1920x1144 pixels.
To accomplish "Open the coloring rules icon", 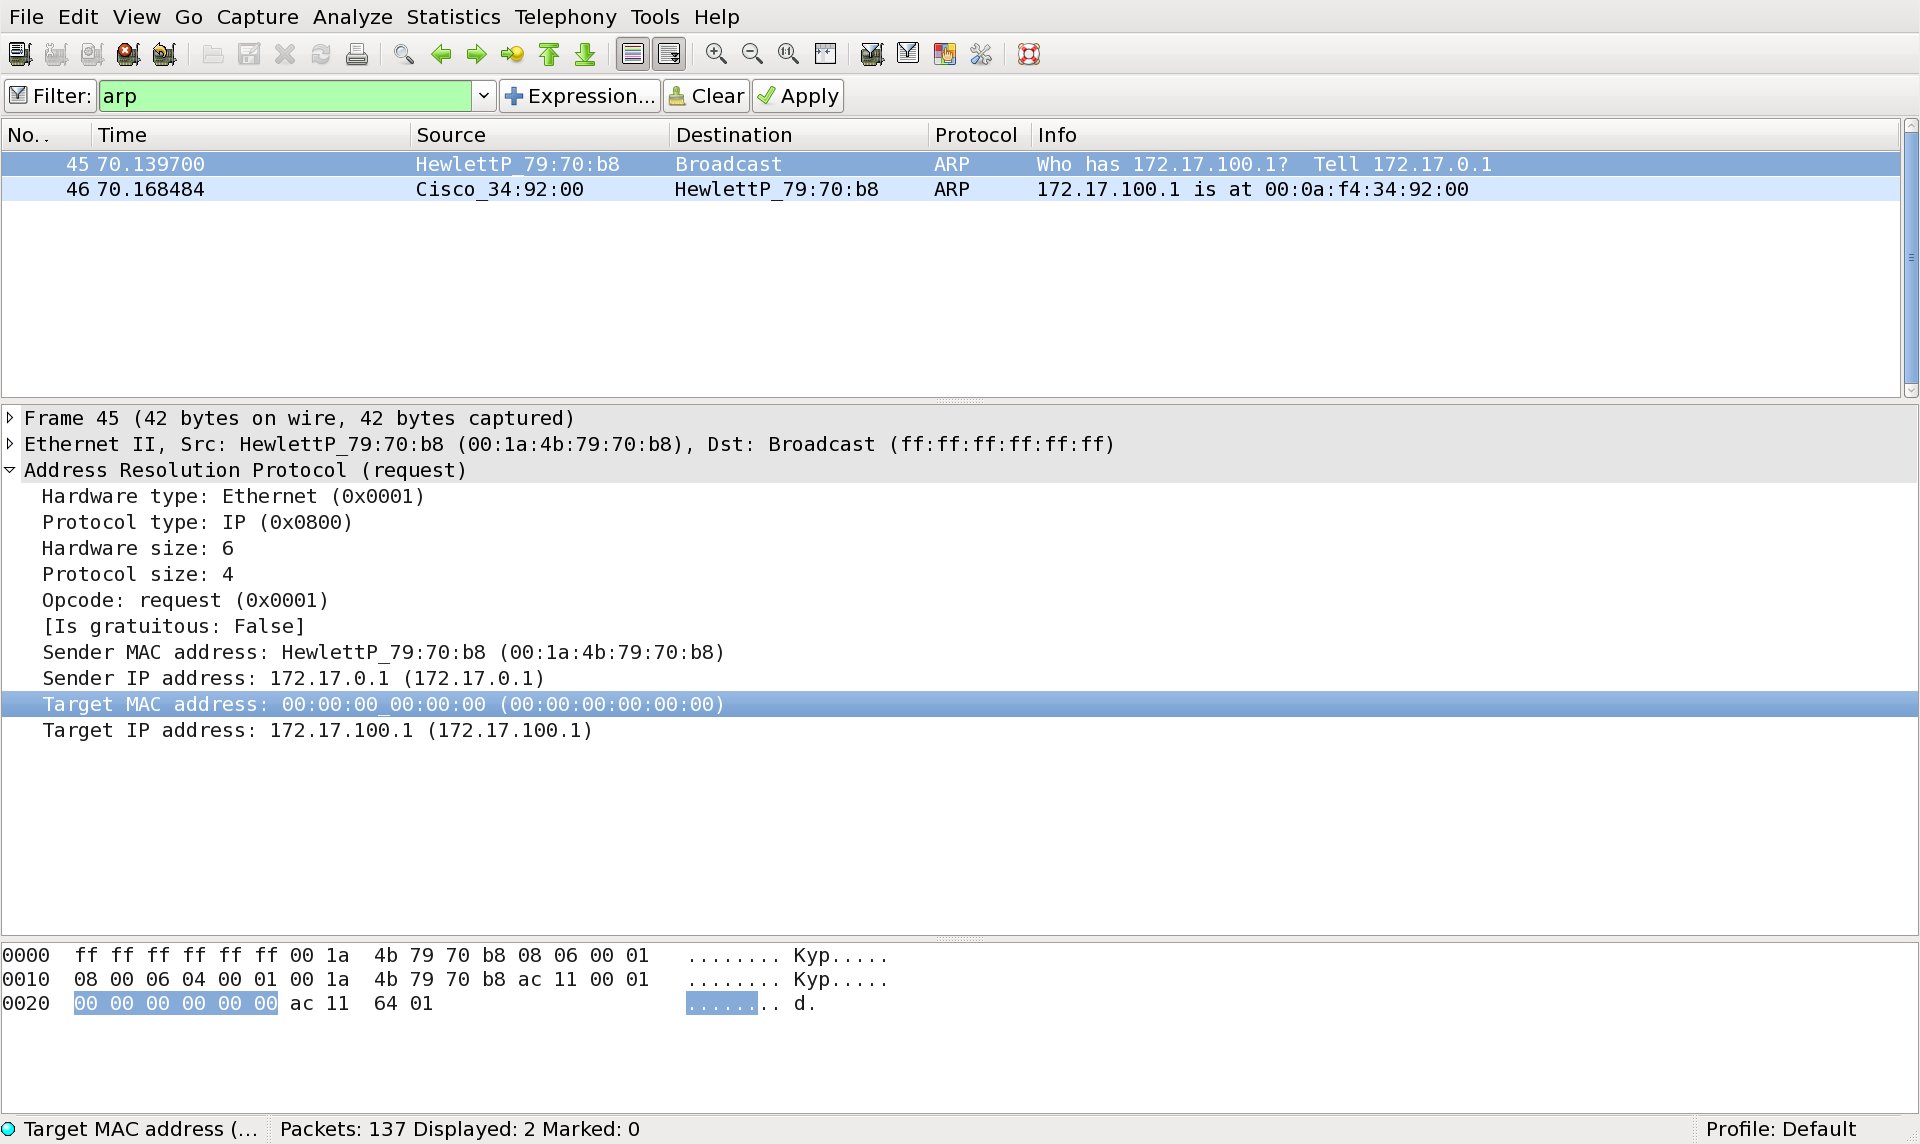I will click(x=945, y=54).
